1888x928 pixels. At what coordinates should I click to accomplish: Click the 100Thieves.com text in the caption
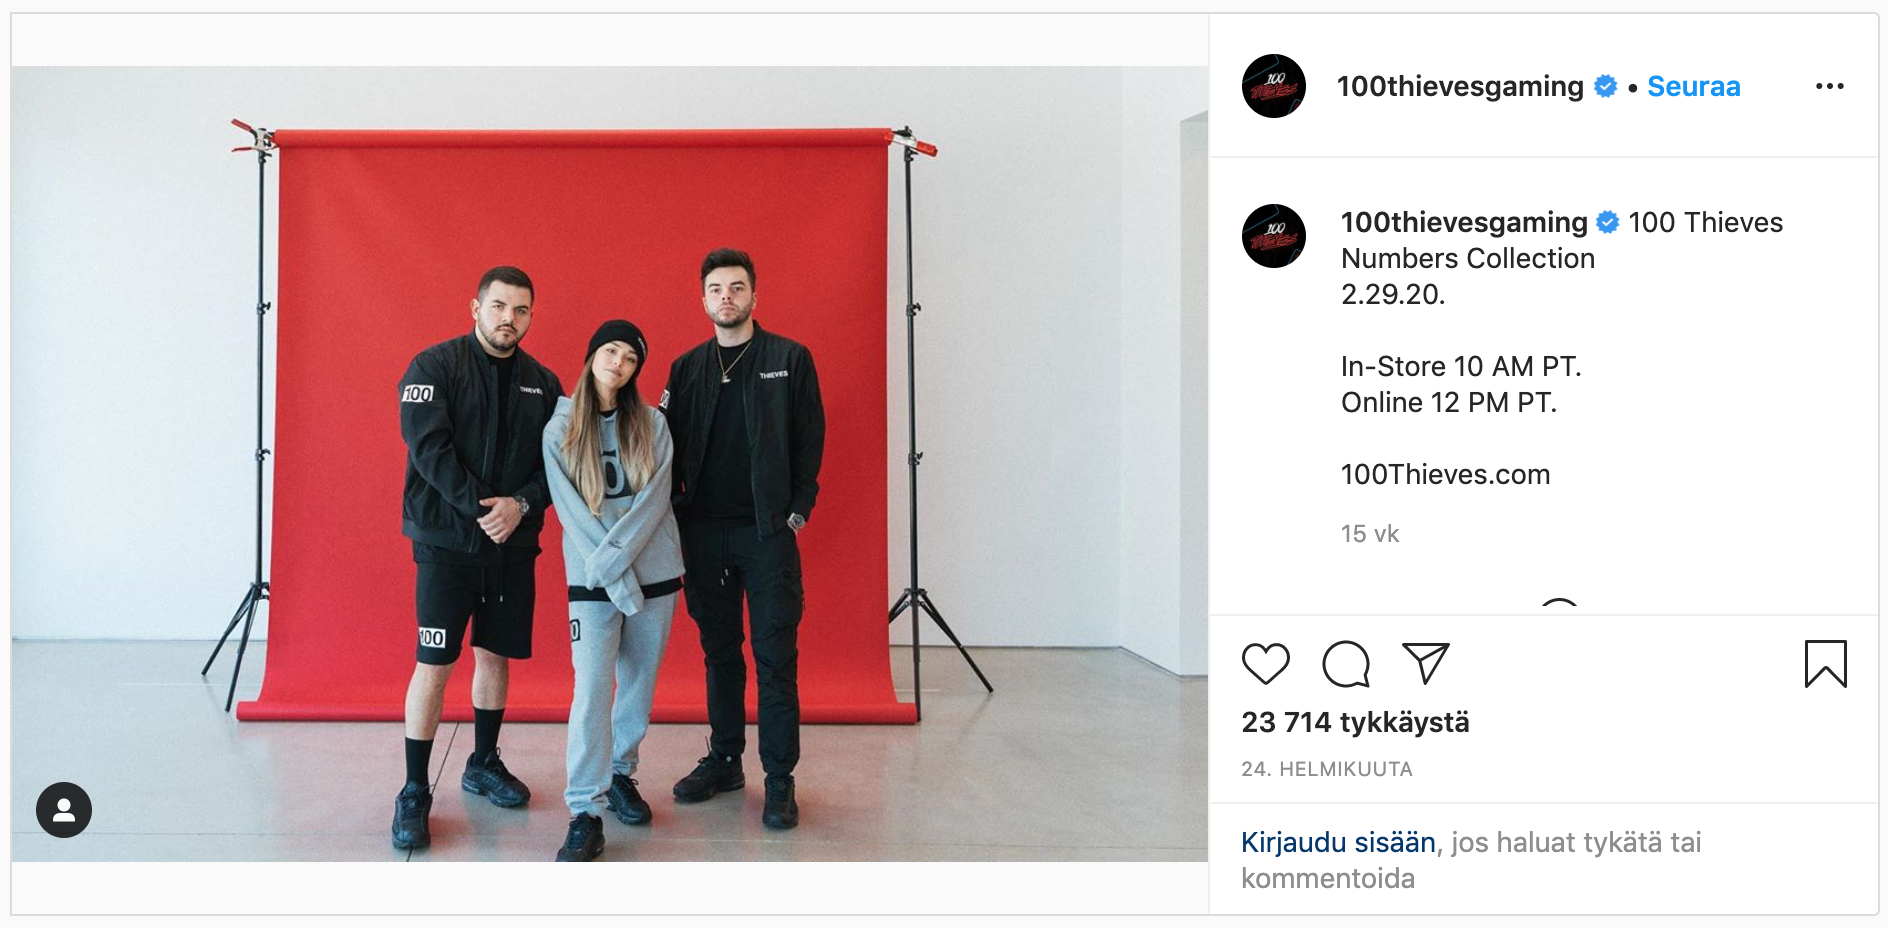click(1445, 474)
